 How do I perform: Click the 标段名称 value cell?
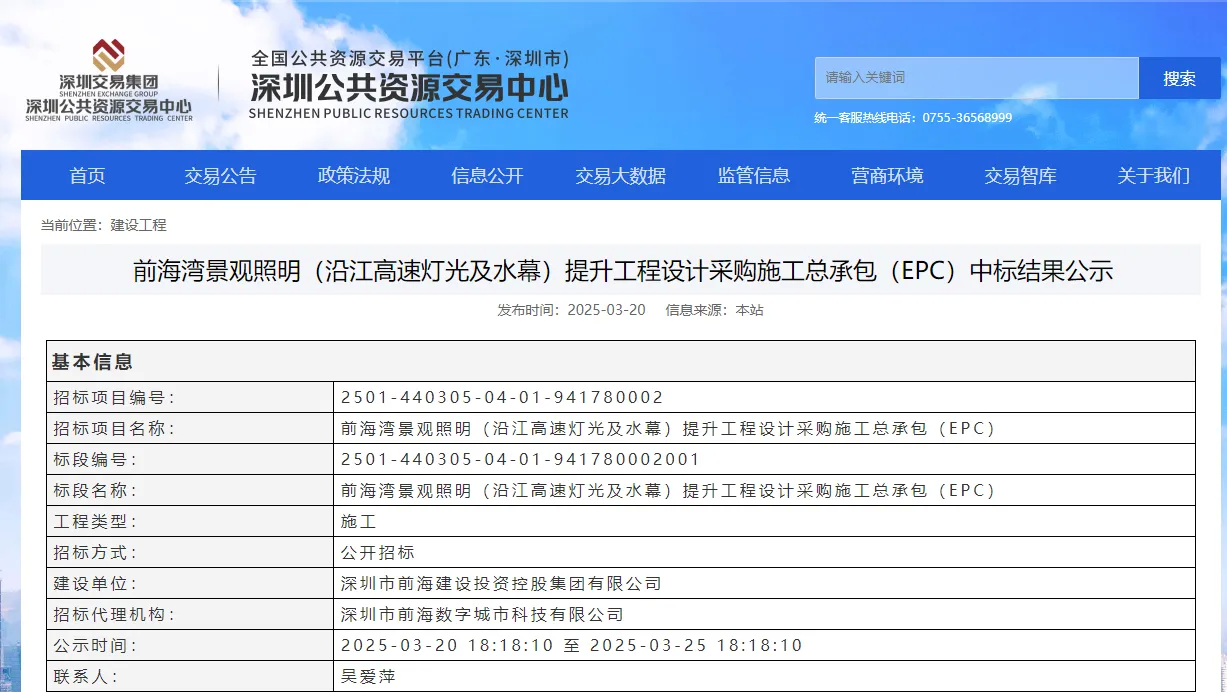pos(764,490)
